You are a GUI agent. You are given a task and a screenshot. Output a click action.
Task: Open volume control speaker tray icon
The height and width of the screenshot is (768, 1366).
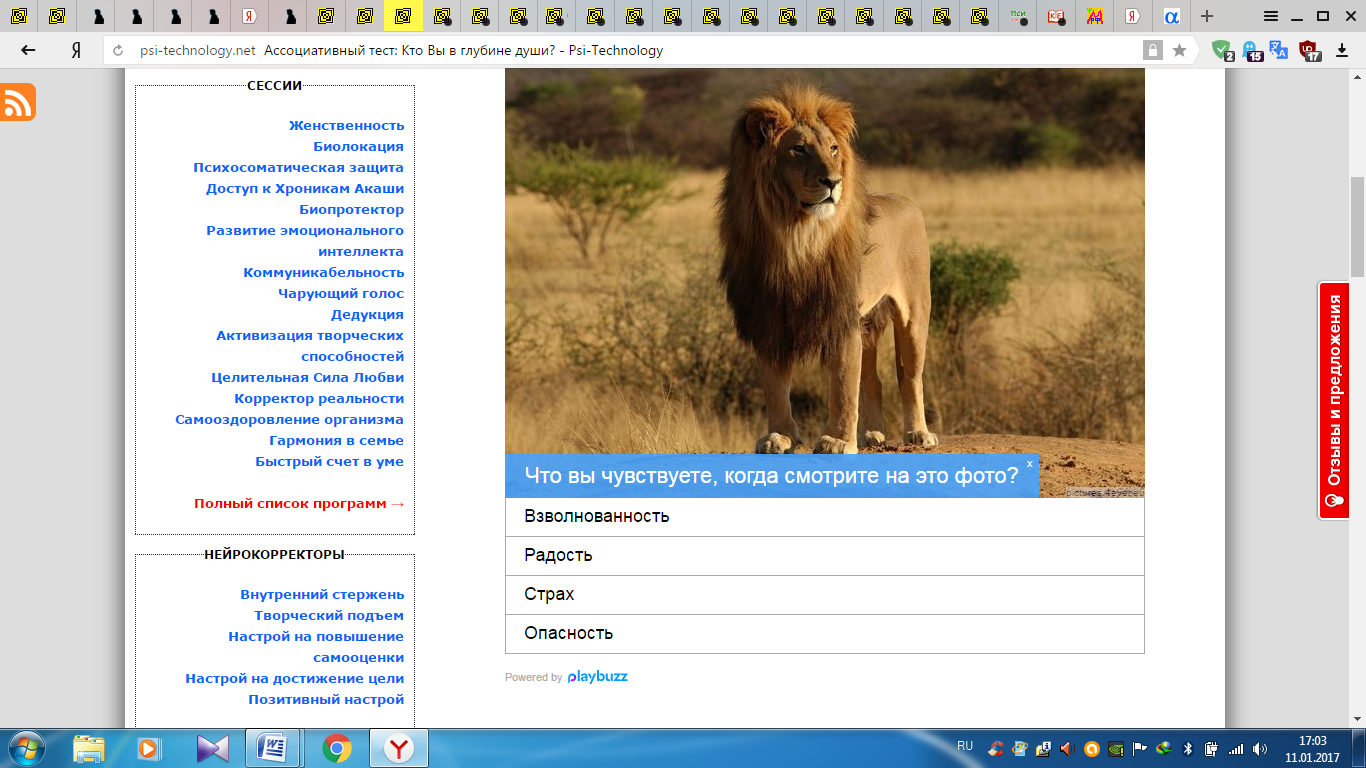pos(1259,748)
